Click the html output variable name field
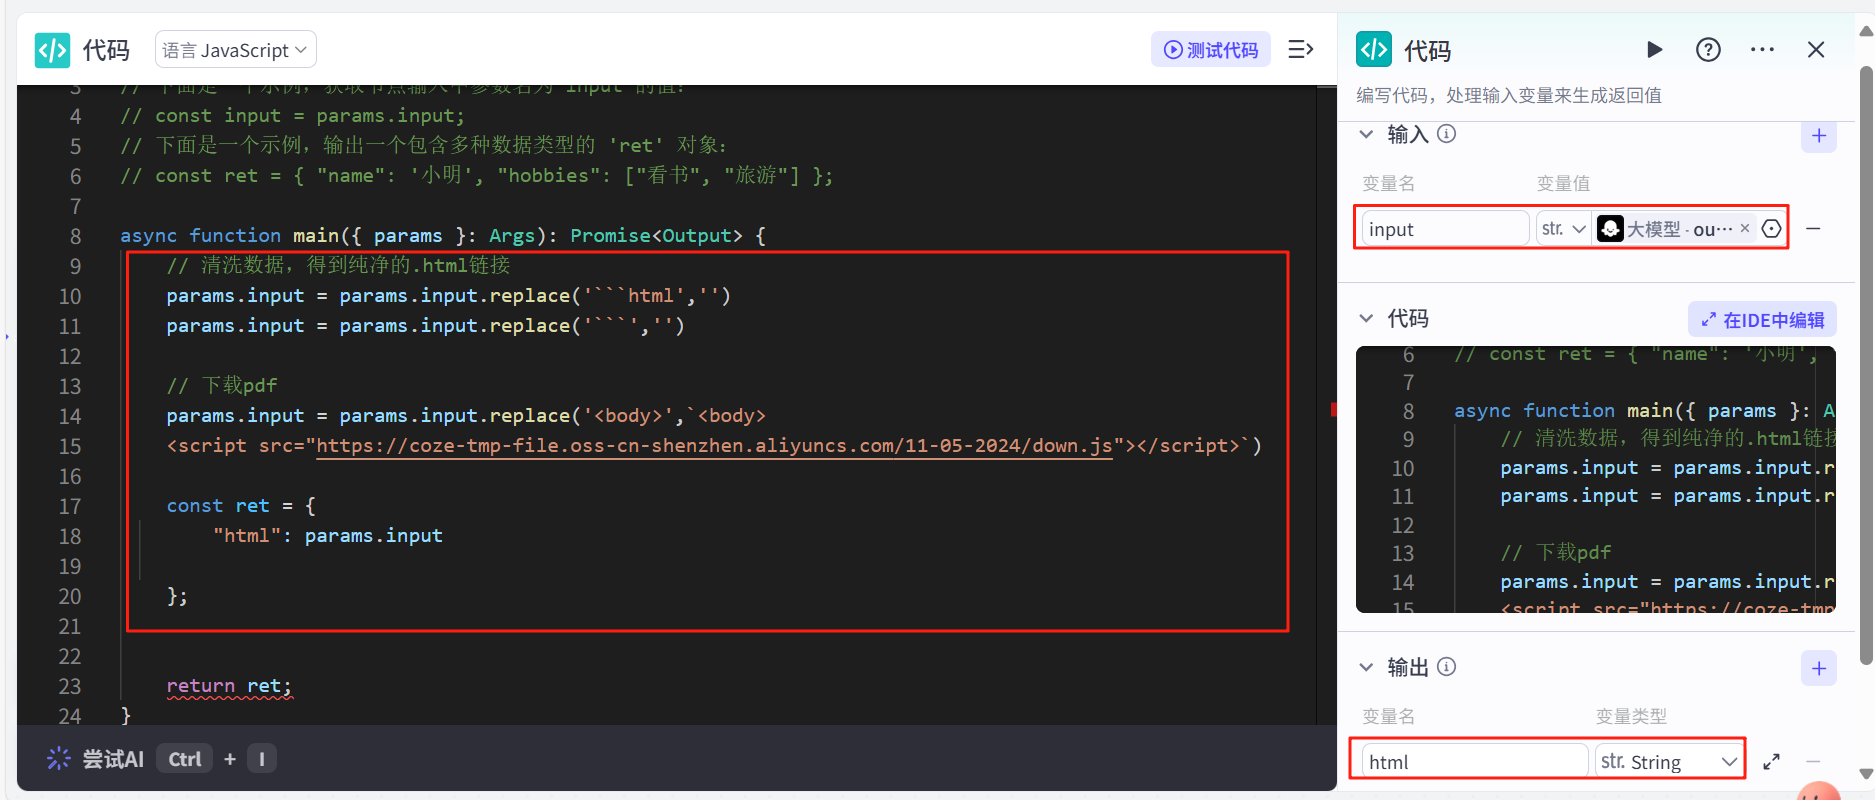1875x800 pixels. click(1474, 762)
